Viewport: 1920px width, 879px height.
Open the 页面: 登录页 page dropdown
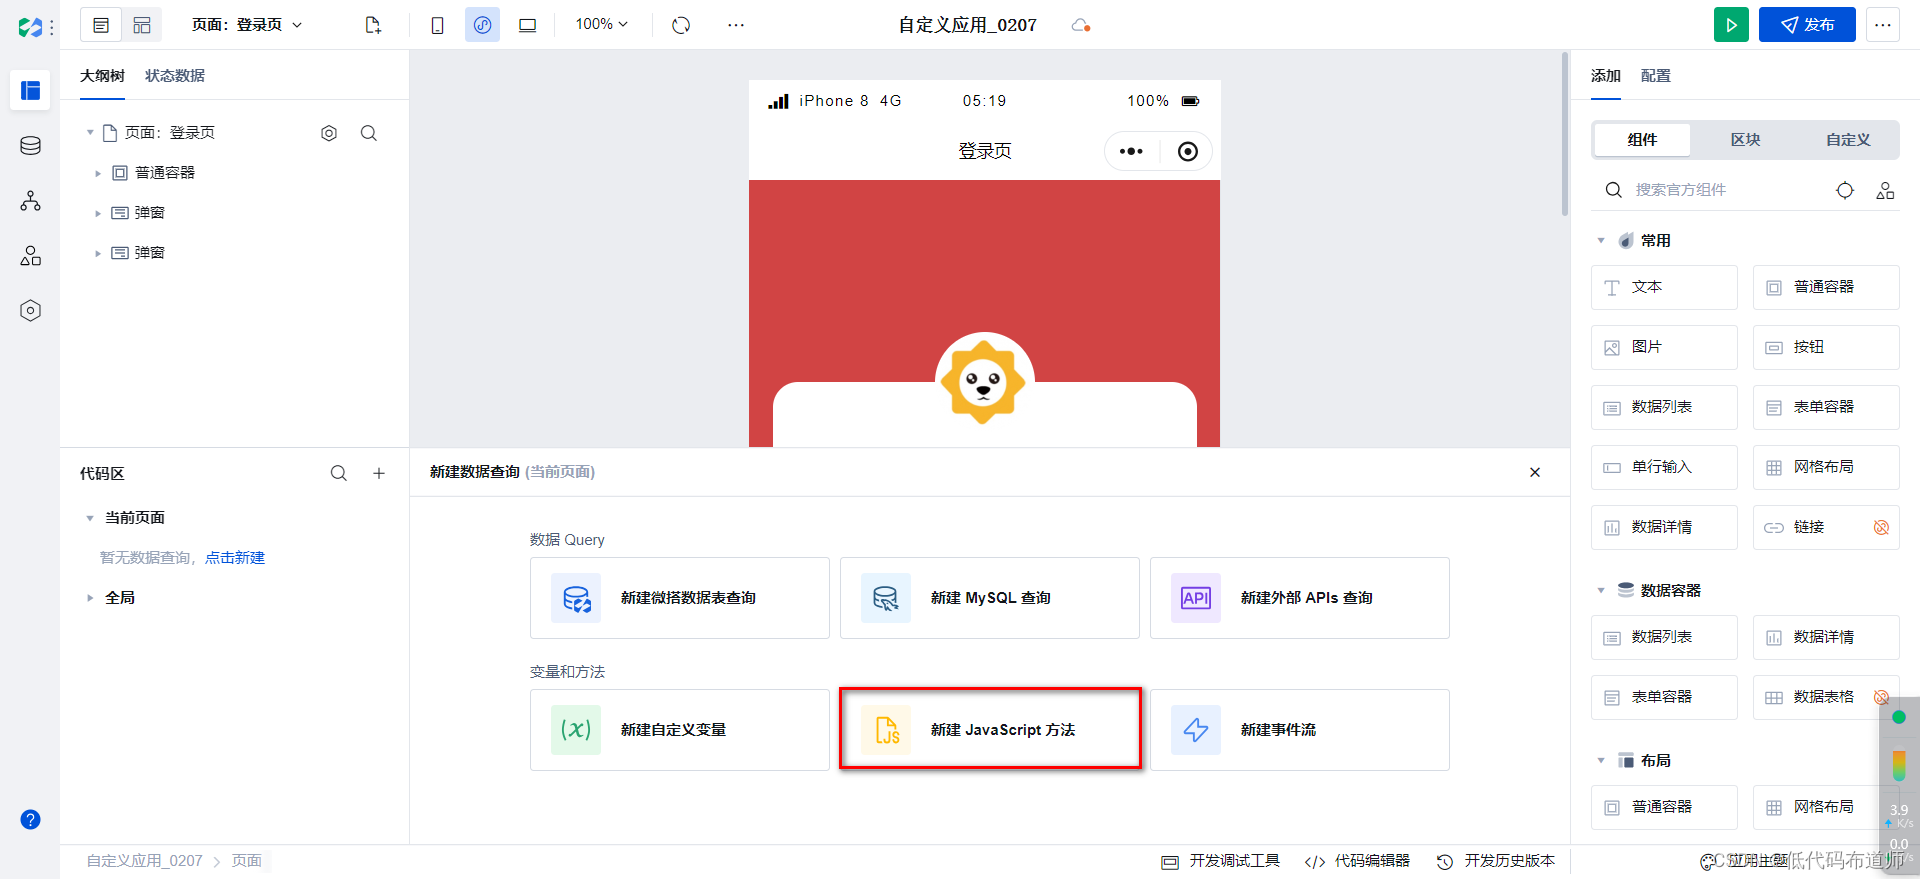pos(247,25)
